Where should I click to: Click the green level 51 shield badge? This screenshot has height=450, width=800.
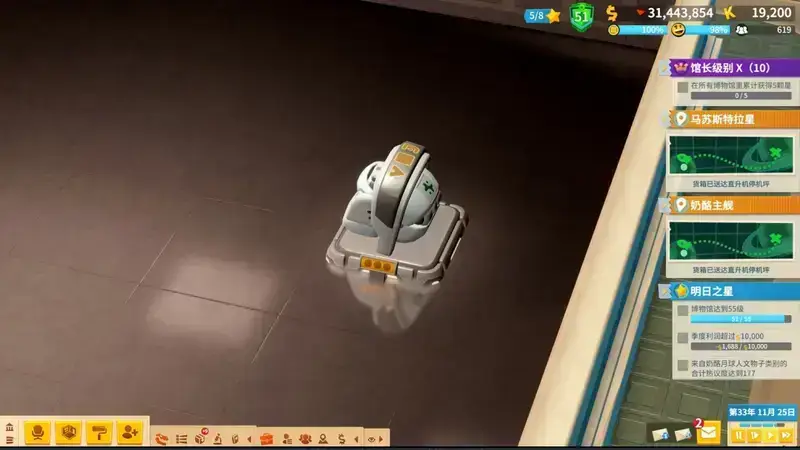(582, 15)
